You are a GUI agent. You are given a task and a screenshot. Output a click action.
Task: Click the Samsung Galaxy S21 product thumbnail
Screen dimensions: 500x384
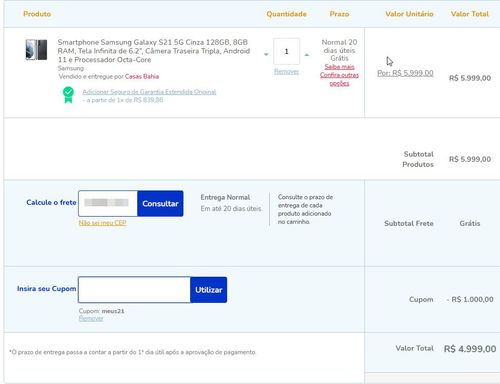(36, 50)
